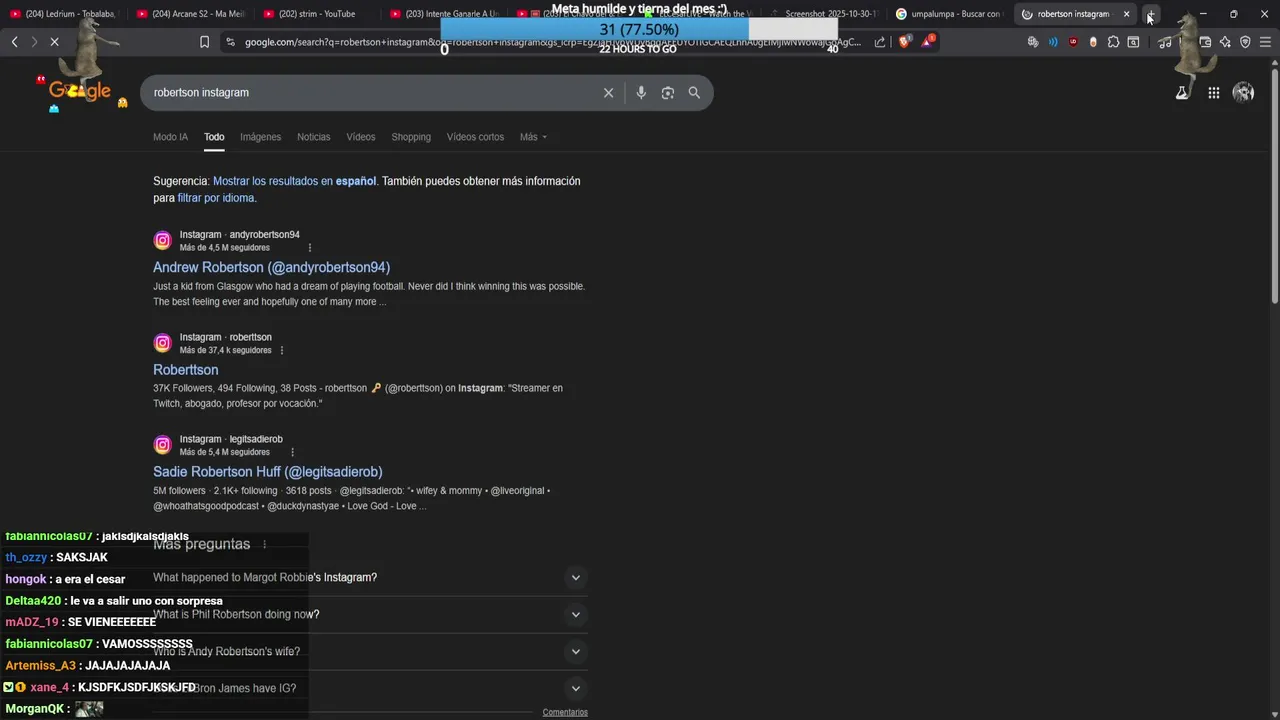This screenshot has height=720, width=1280.
Task: Click the share icon in address bar
Action: (x=880, y=42)
